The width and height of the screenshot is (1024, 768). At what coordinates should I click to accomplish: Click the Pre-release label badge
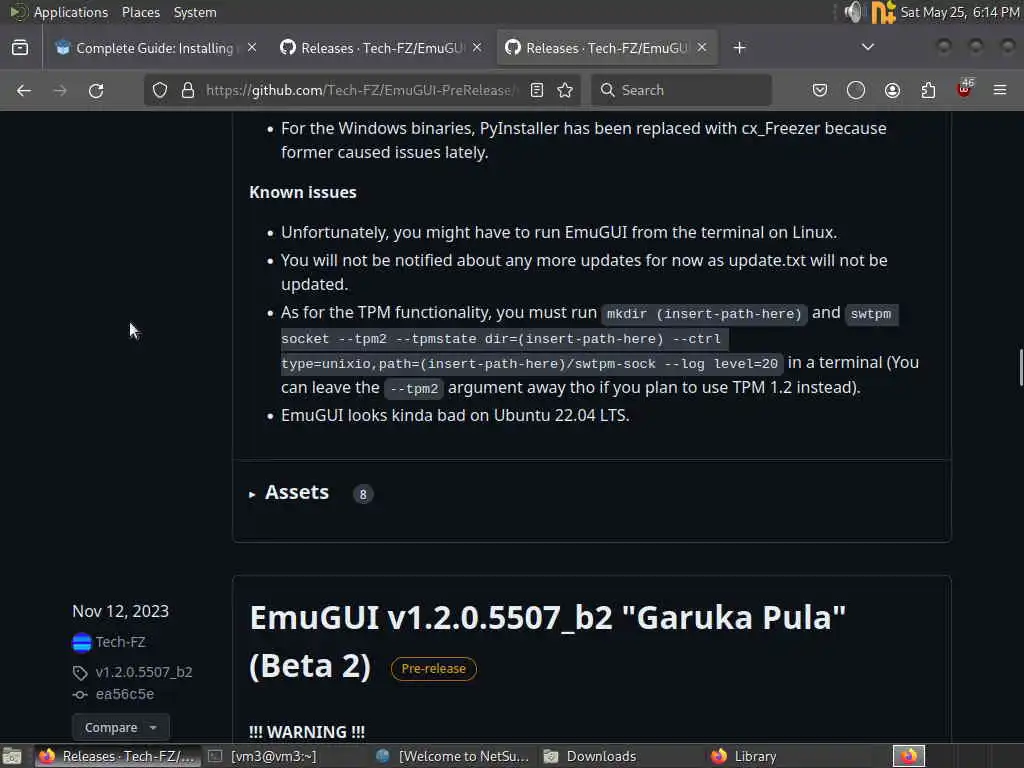pyautogui.click(x=434, y=669)
